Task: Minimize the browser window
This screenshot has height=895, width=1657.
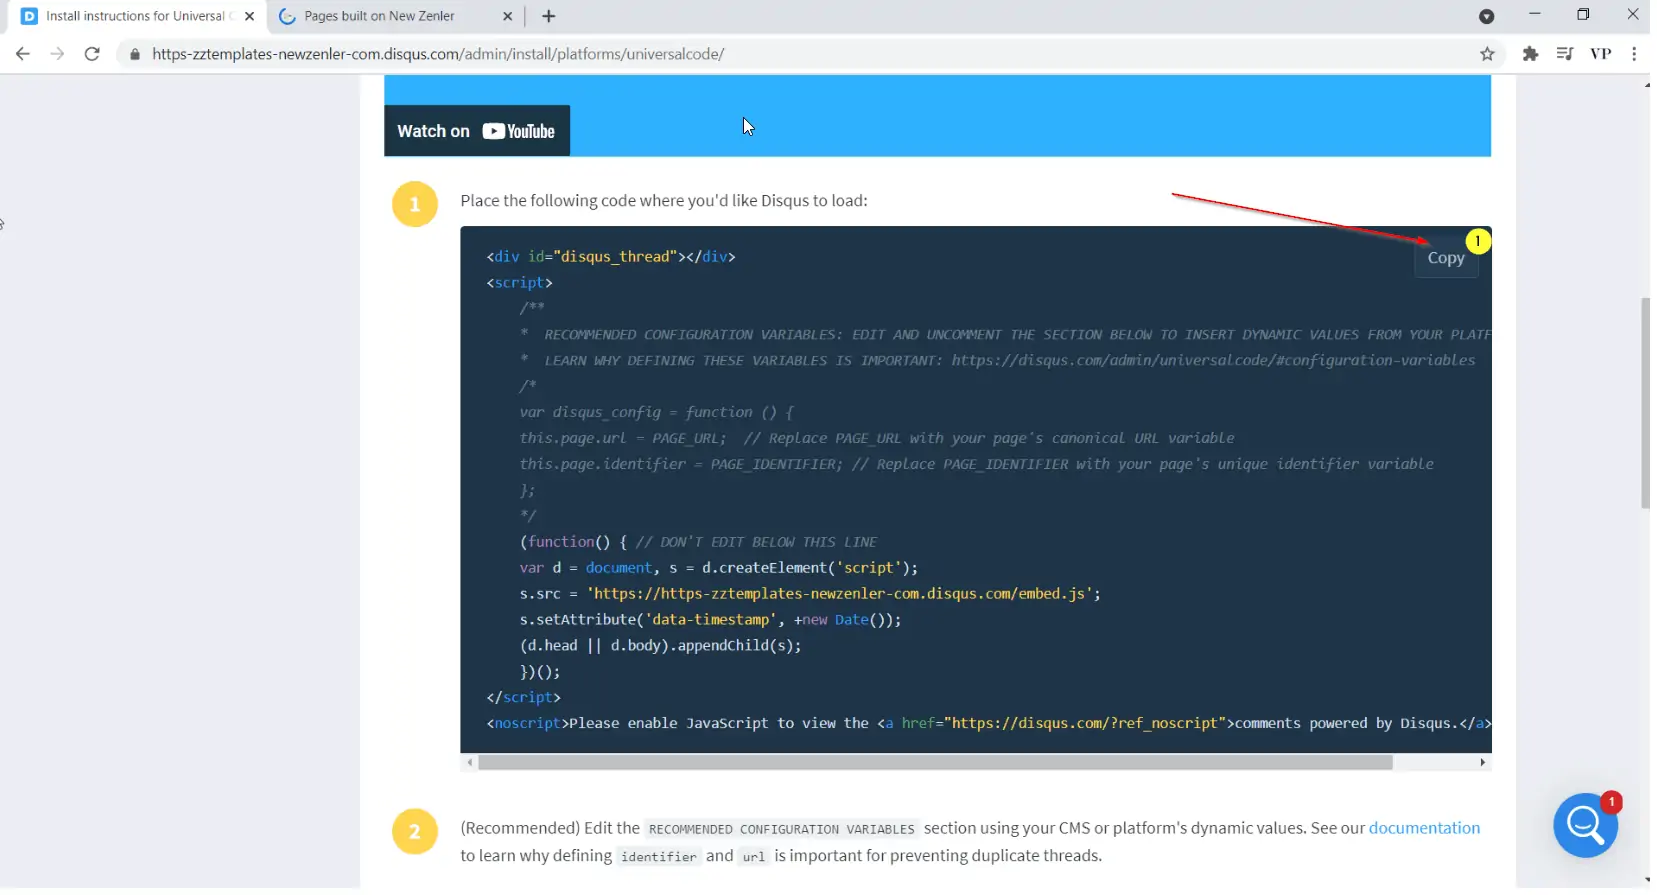Action: (x=1534, y=14)
